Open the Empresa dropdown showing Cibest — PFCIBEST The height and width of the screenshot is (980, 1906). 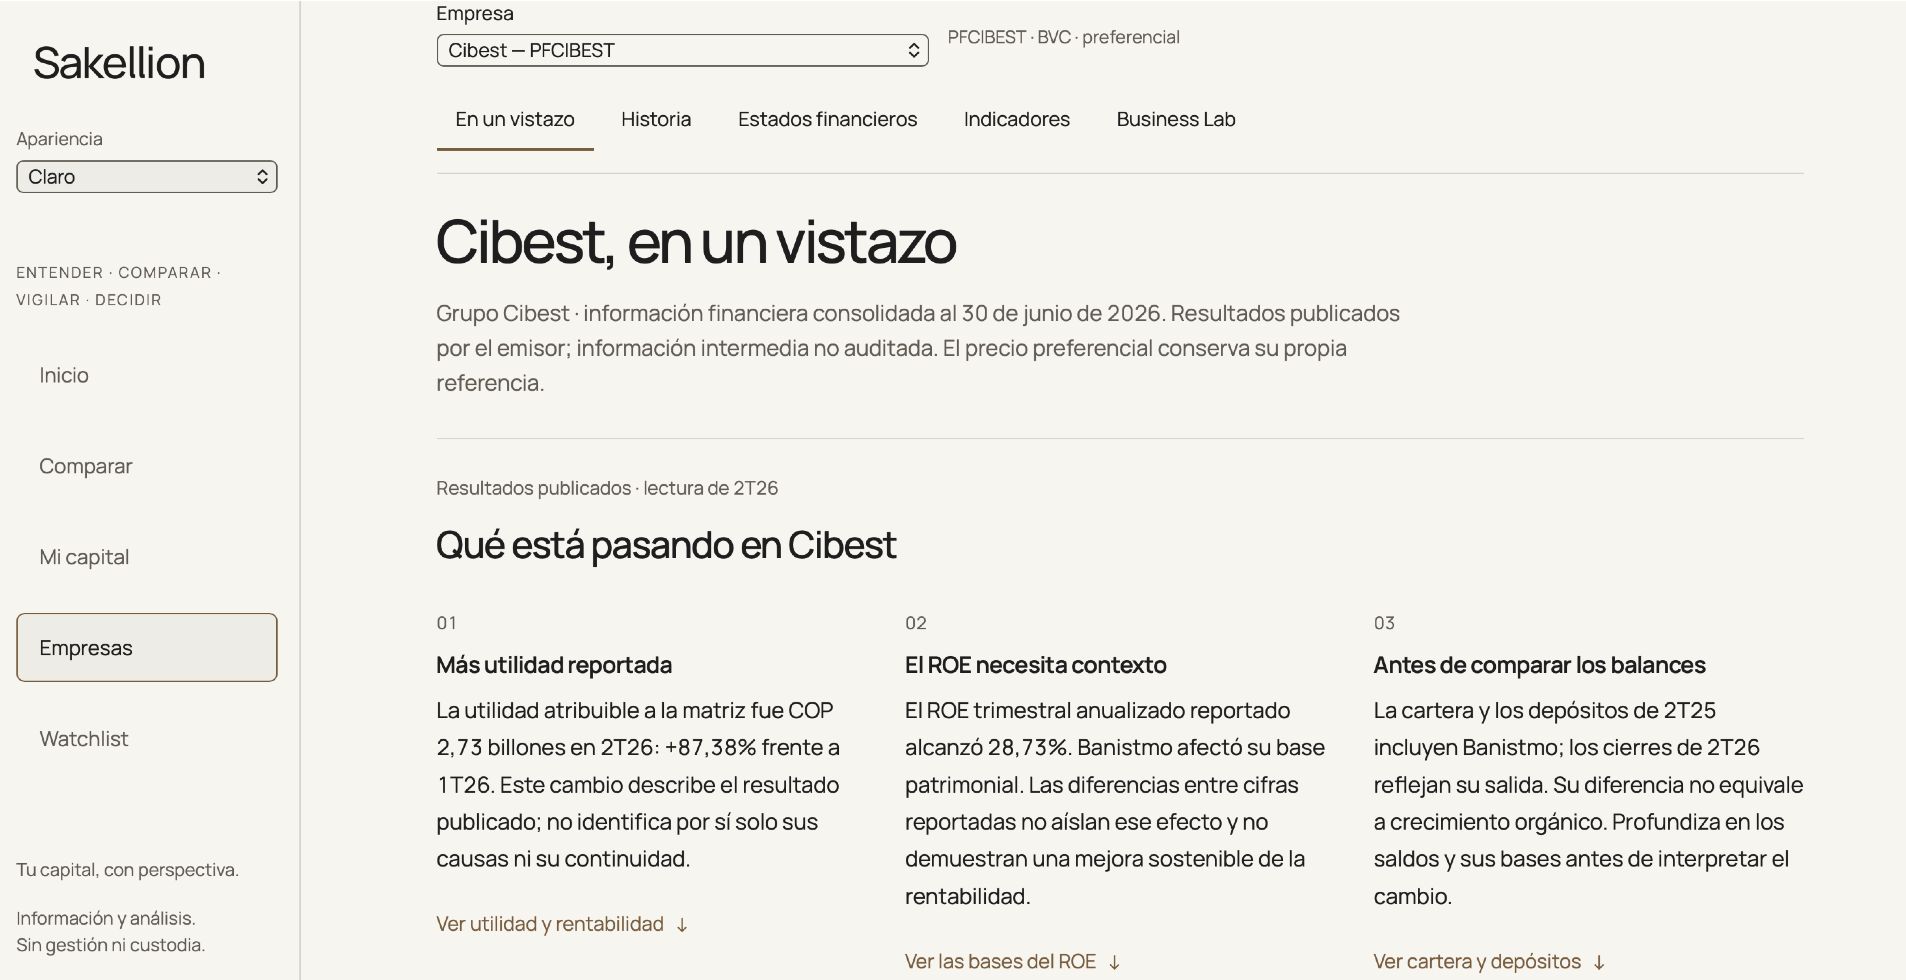click(682, 50)
